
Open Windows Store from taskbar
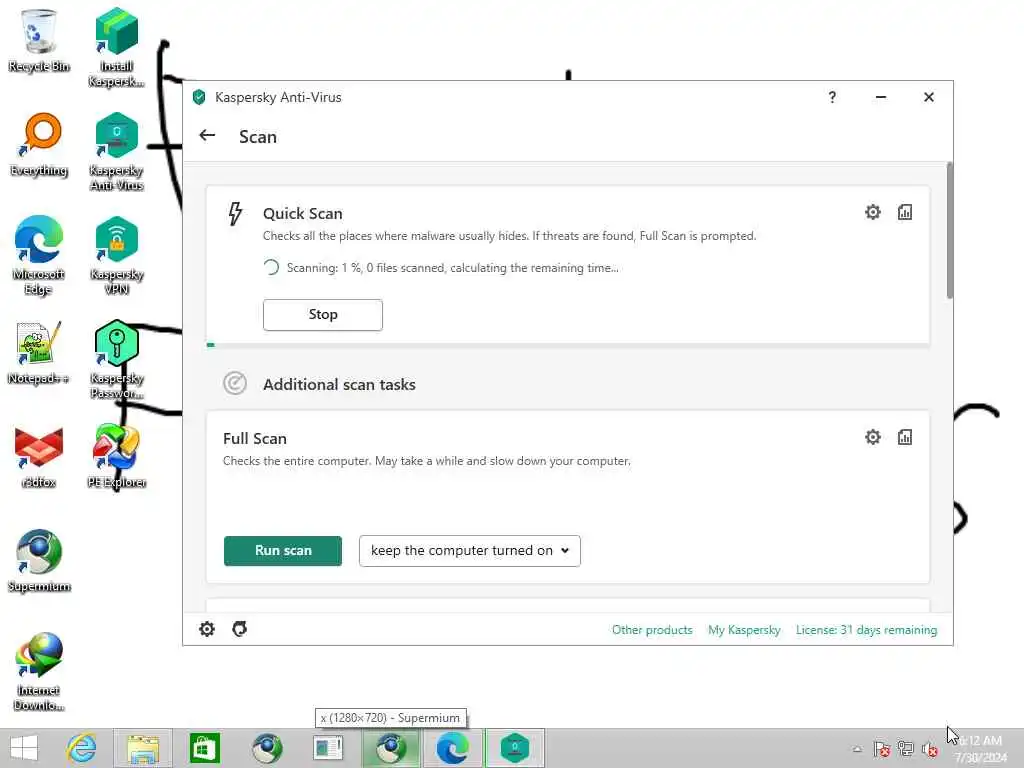coord(204,748)
